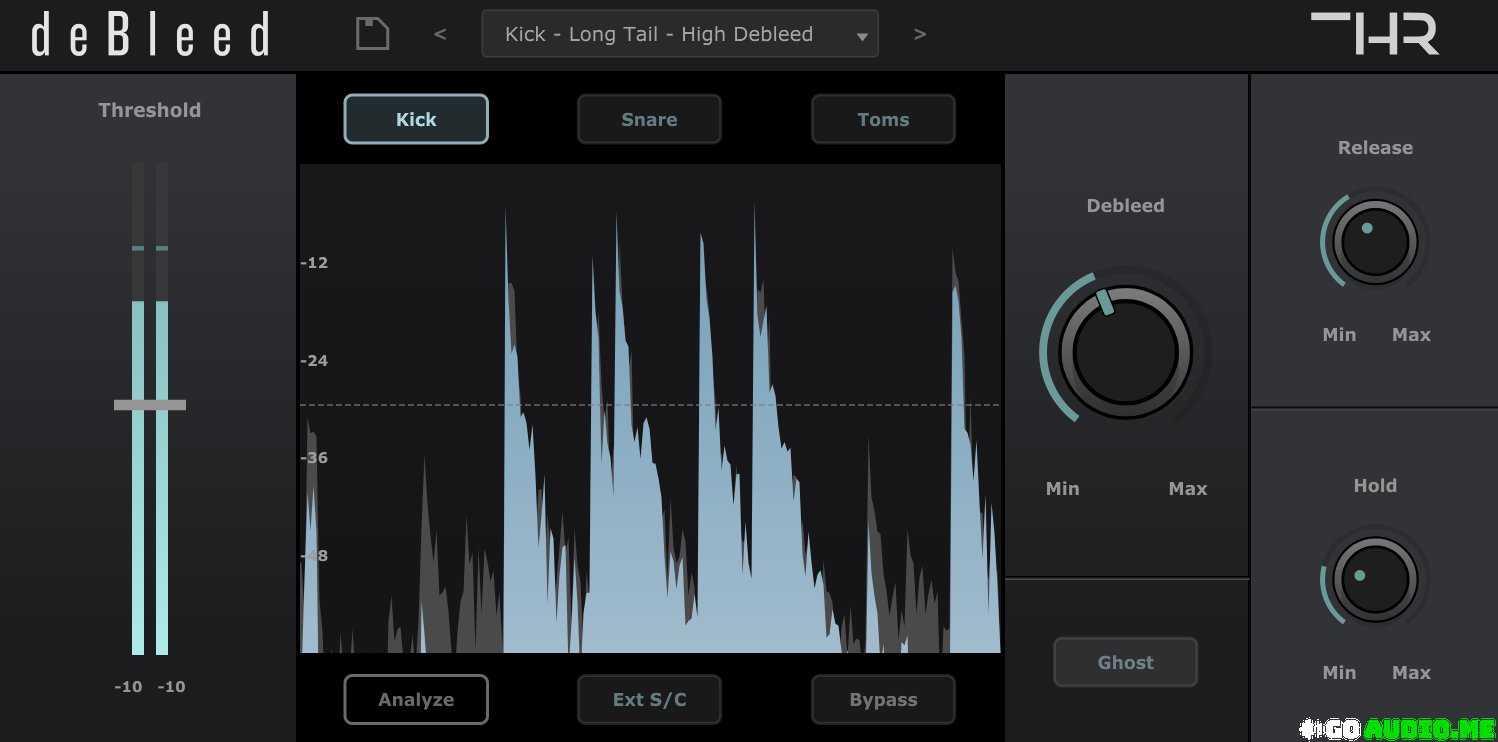Toggle the Ext S/C button
1498x742 pixels.
(x=649, y=700)
